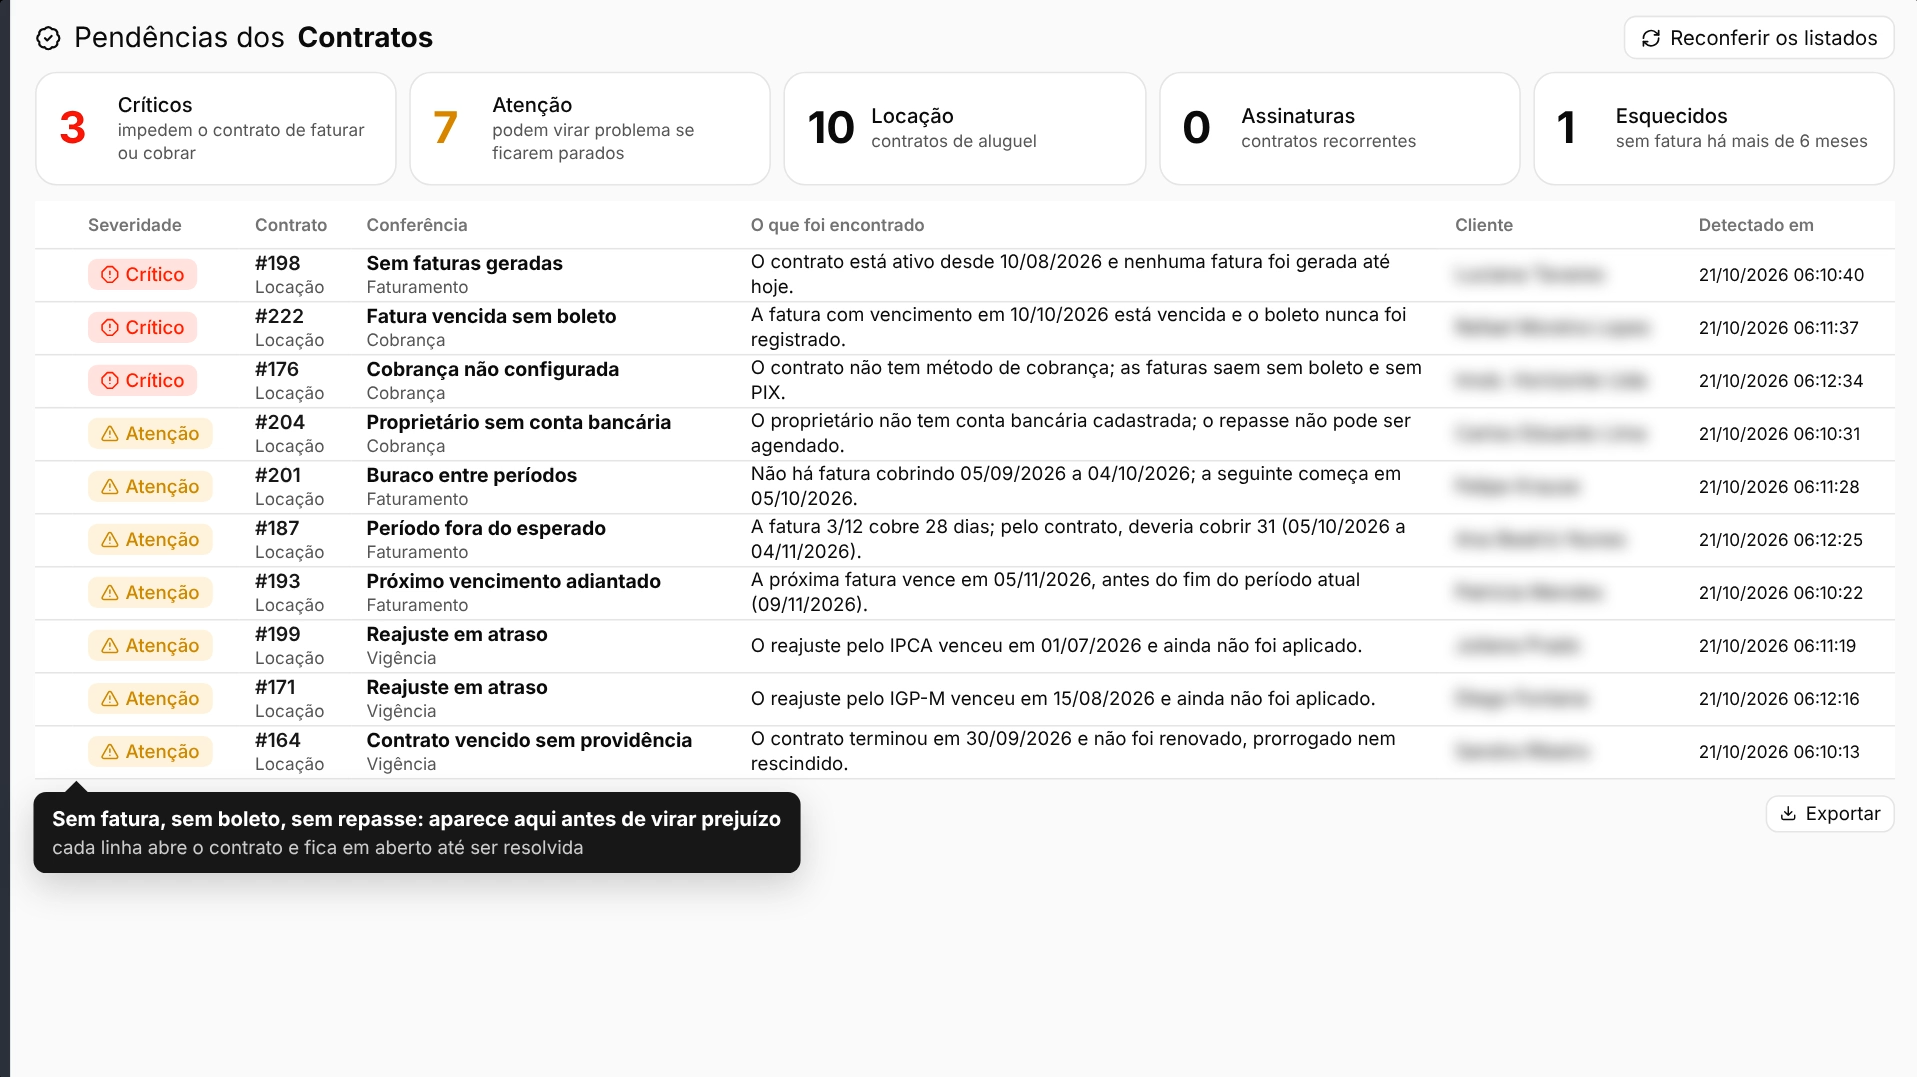Click 'Proprietário sem conta bancária' entry

519,422
